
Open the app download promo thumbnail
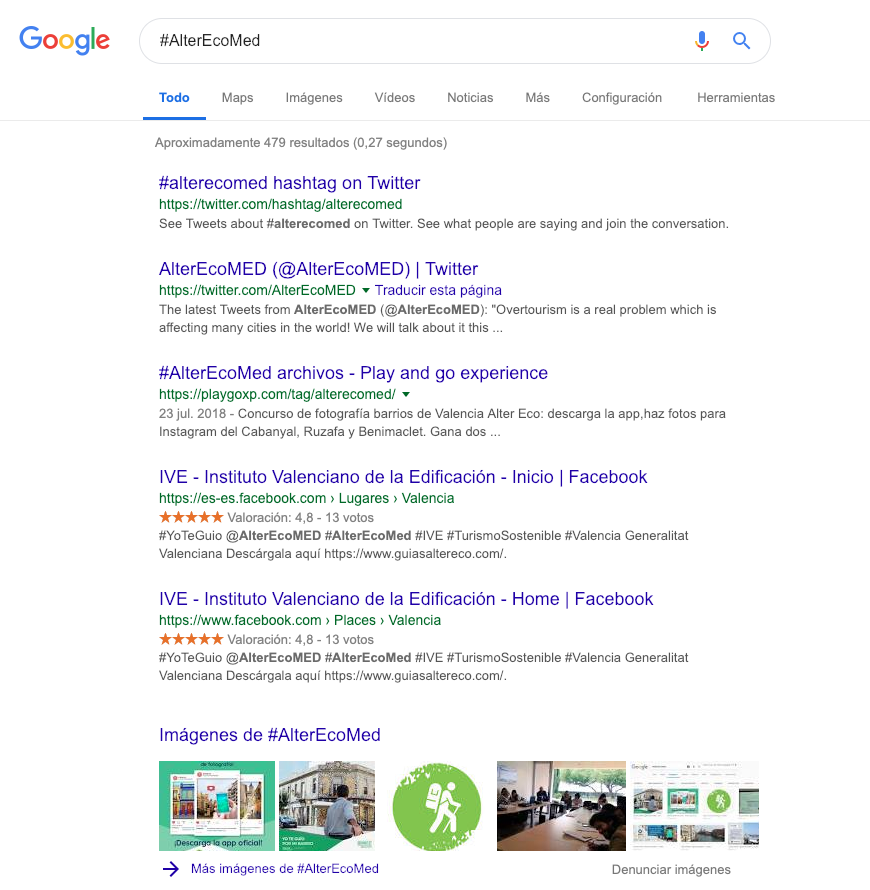click(217, 806)
